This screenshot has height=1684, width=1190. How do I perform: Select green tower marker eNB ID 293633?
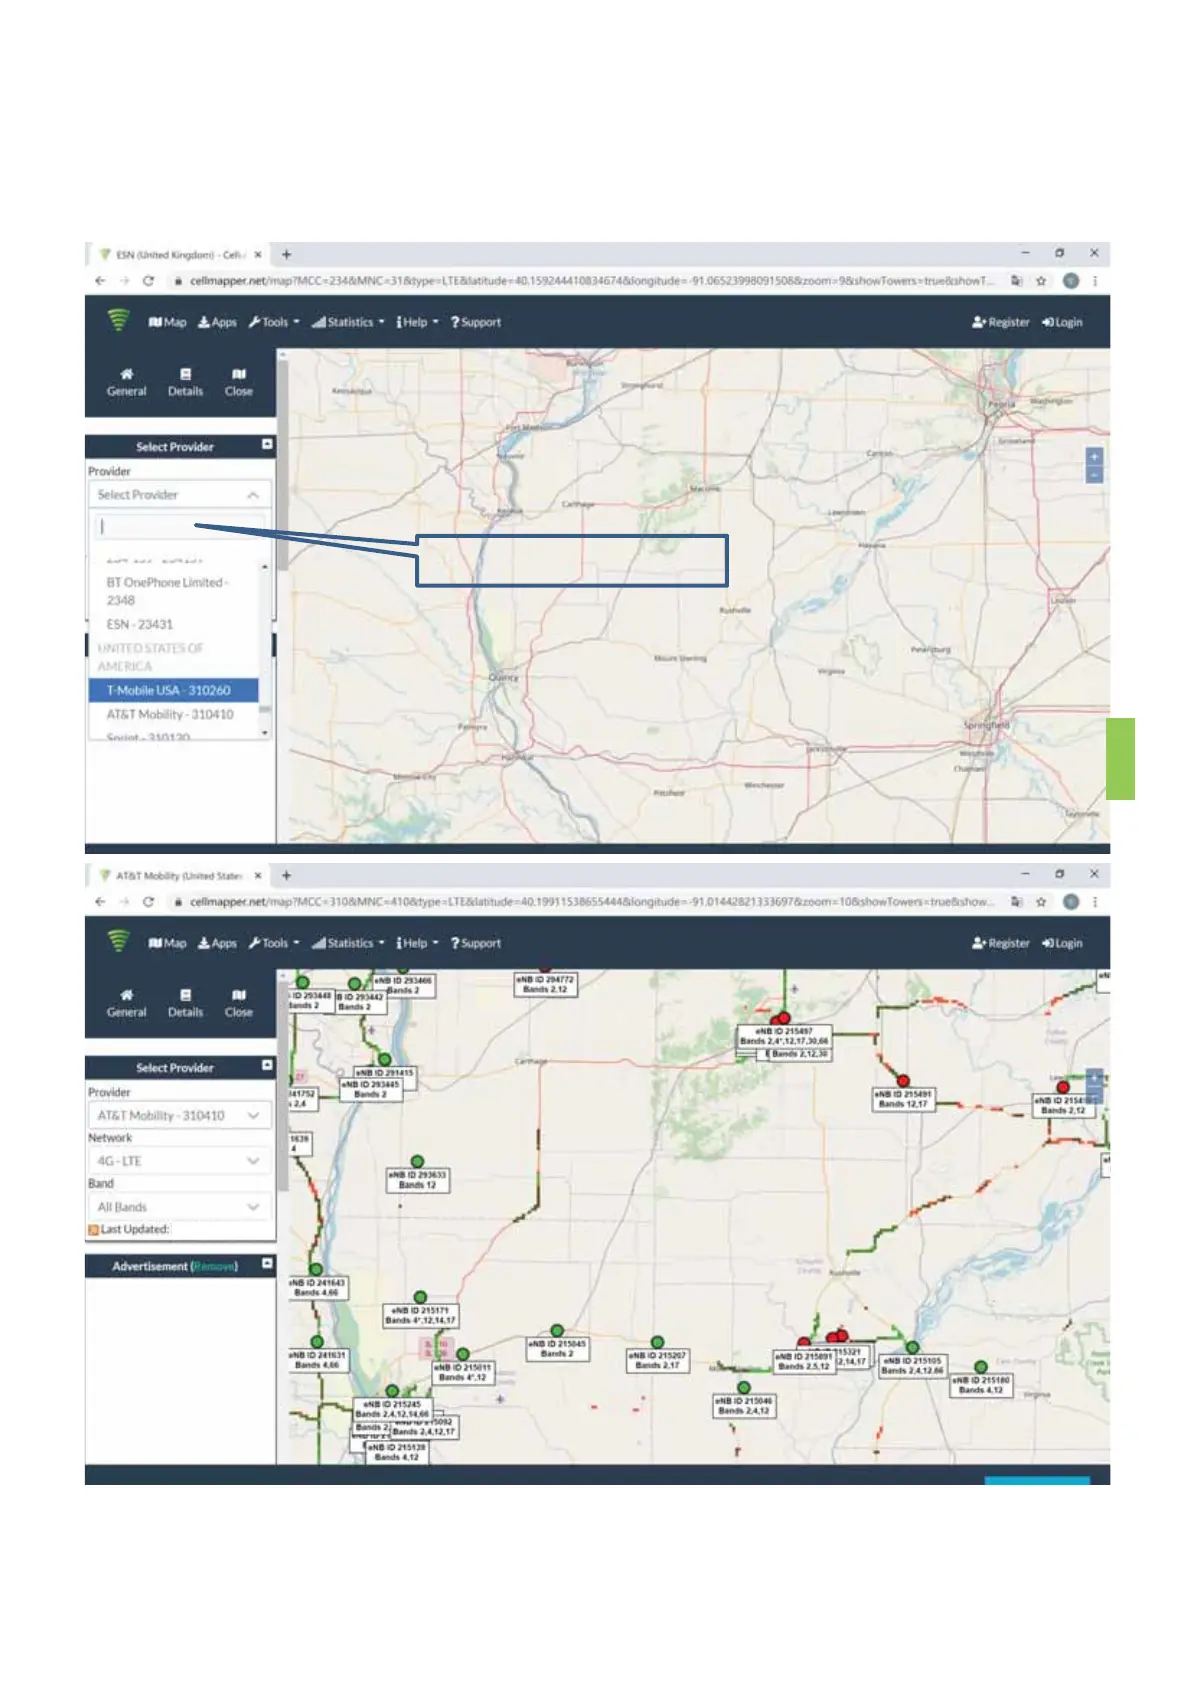tap(417, 1161)
